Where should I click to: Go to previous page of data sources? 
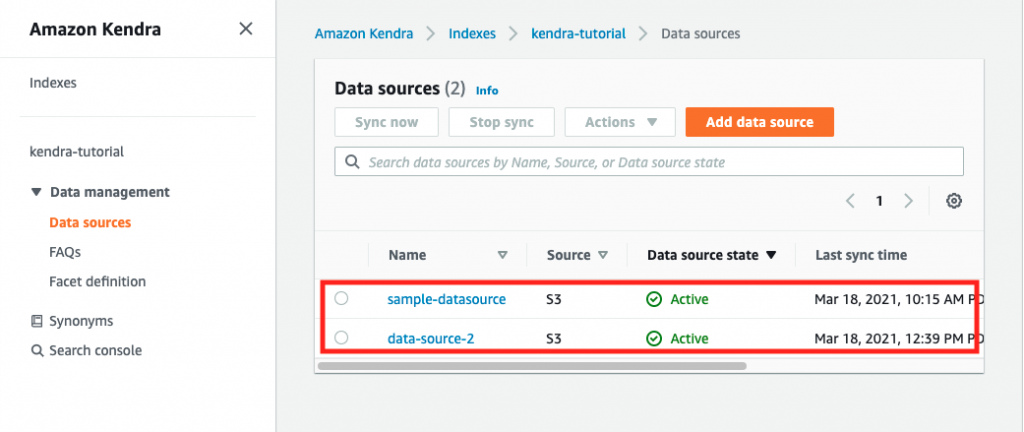pos(850,201)
